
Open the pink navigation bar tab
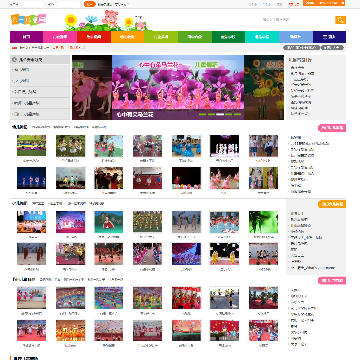[60, 37]
